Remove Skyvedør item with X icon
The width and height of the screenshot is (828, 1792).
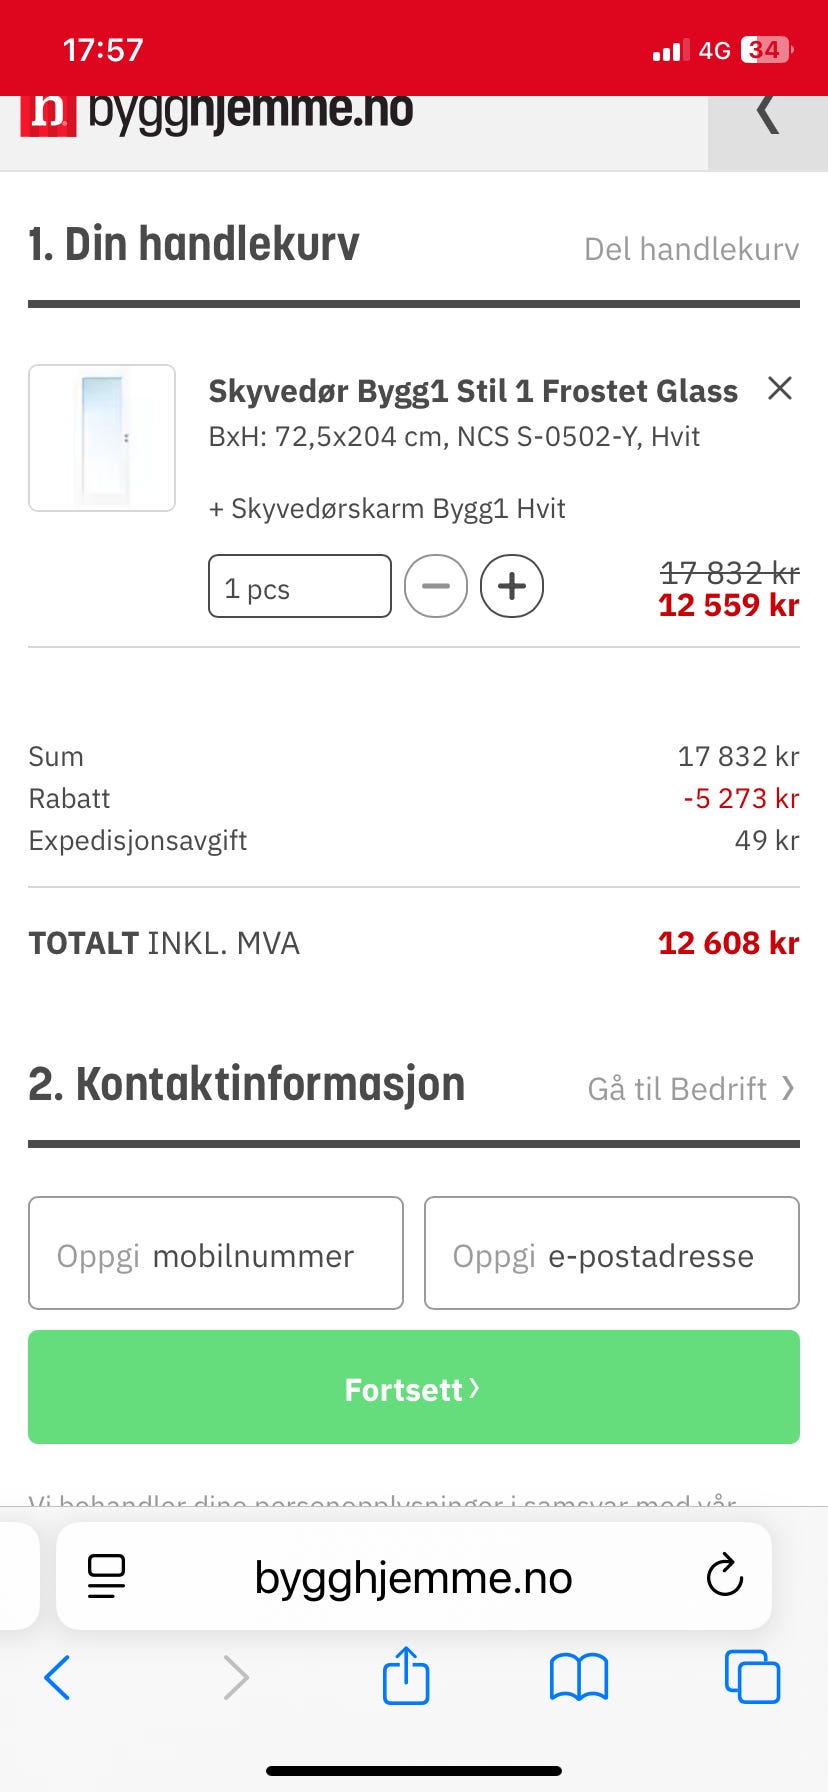pos(780,388)
